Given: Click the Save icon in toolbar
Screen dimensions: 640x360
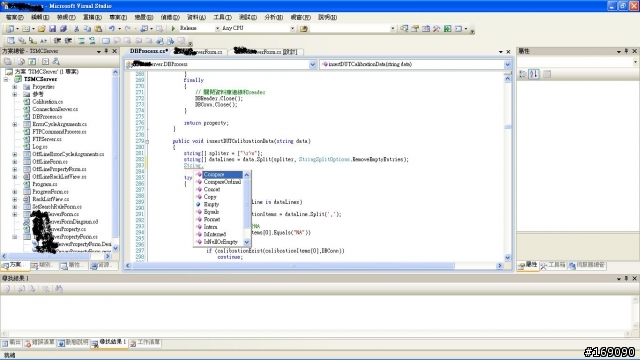Looking at the screenshot, I should click(52, 29).
